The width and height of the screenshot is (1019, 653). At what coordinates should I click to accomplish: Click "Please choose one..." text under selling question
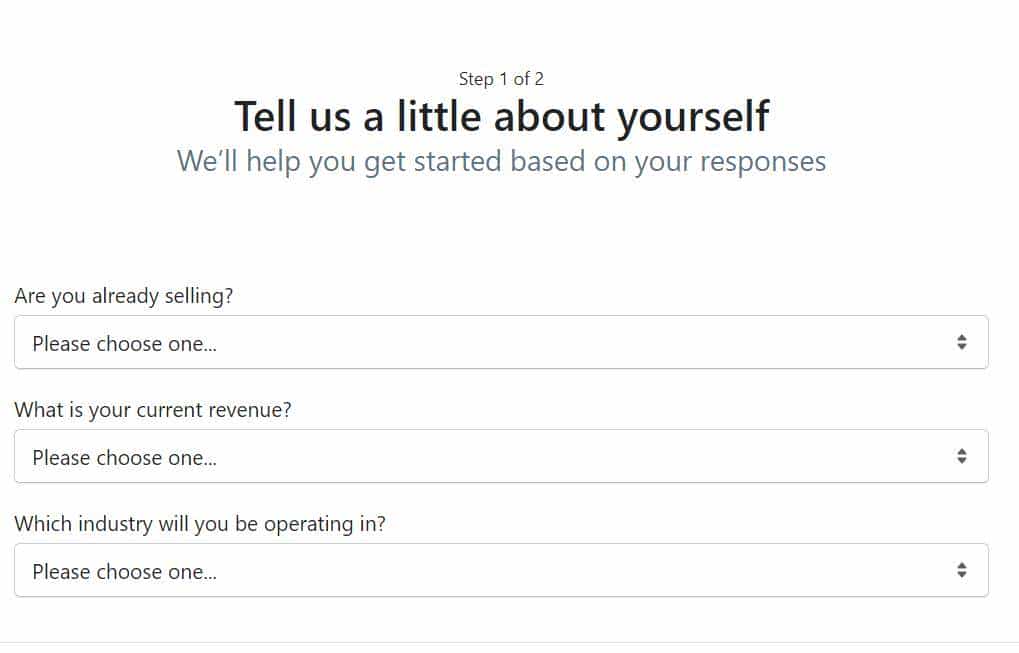point(125,344)
